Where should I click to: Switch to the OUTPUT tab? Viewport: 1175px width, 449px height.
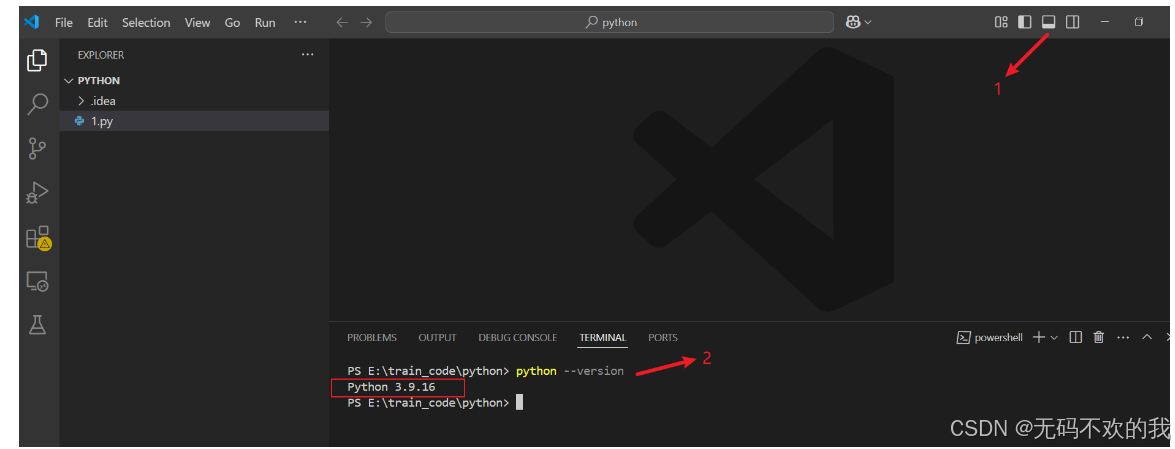click(x=438, y=337)
